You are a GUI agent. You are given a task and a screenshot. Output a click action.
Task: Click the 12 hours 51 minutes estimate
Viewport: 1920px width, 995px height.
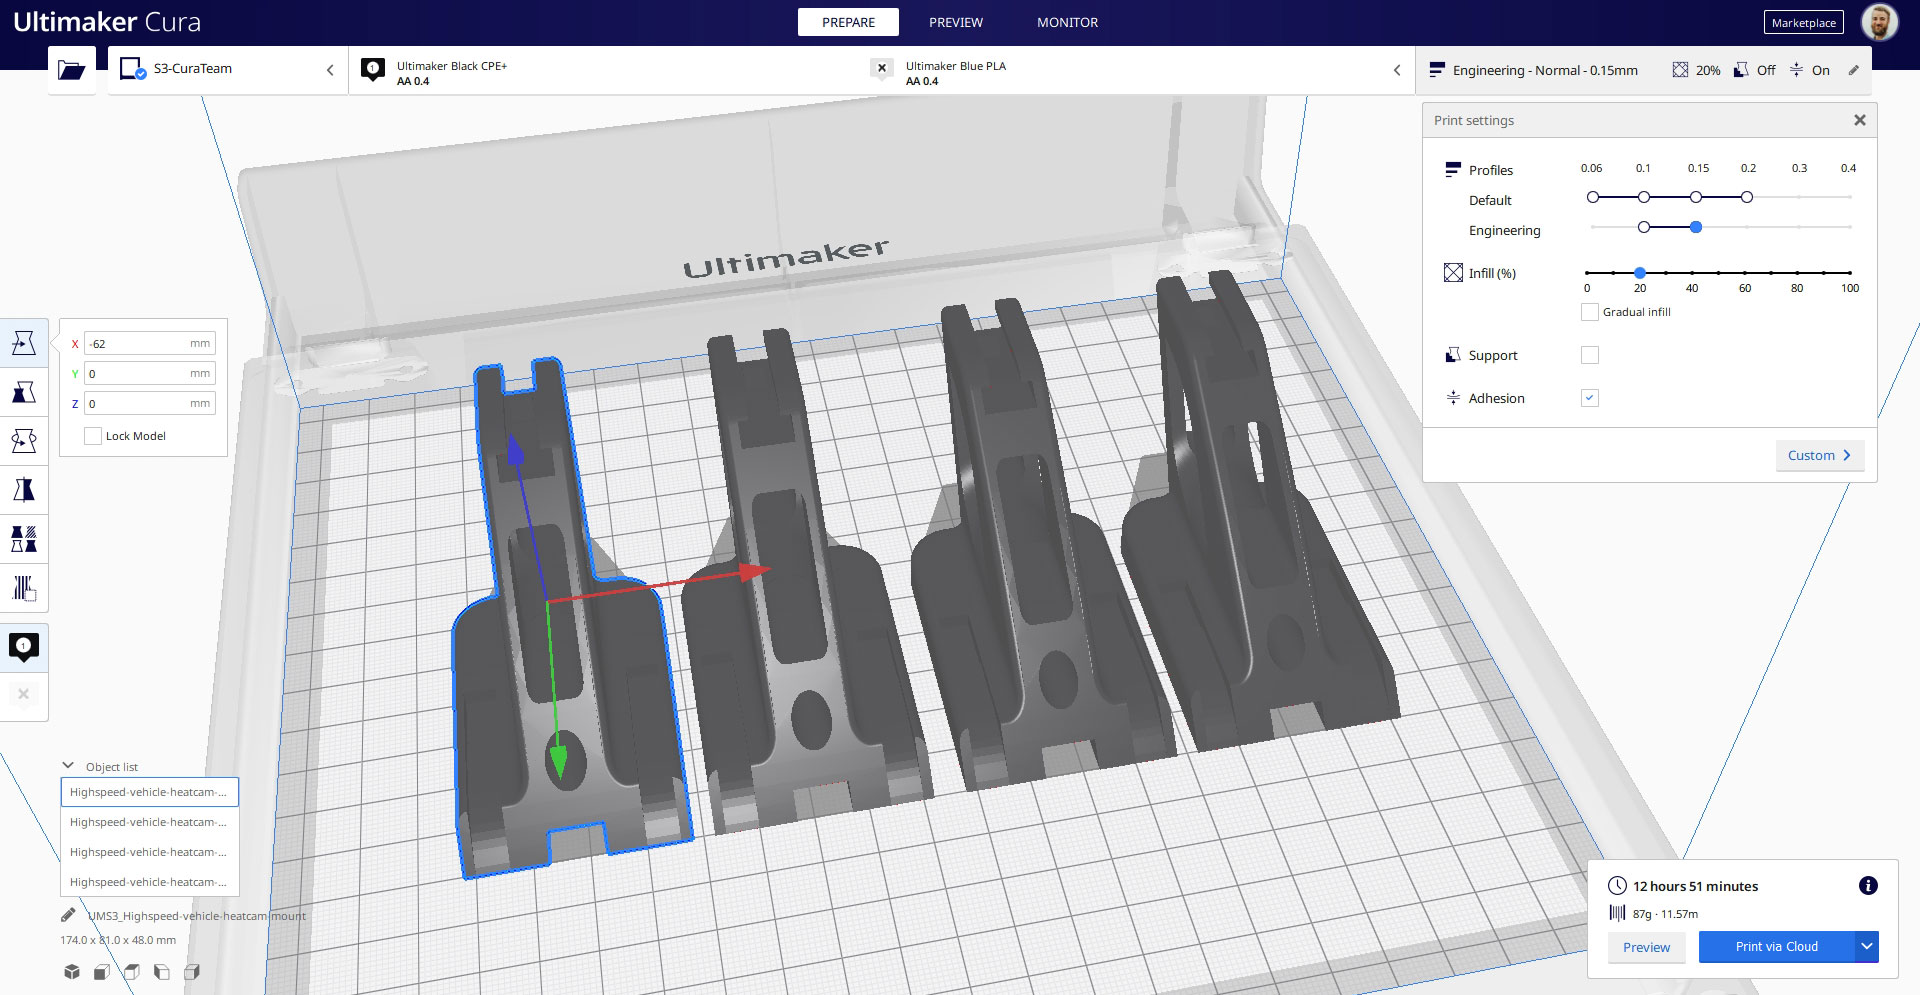[1695, 886]
